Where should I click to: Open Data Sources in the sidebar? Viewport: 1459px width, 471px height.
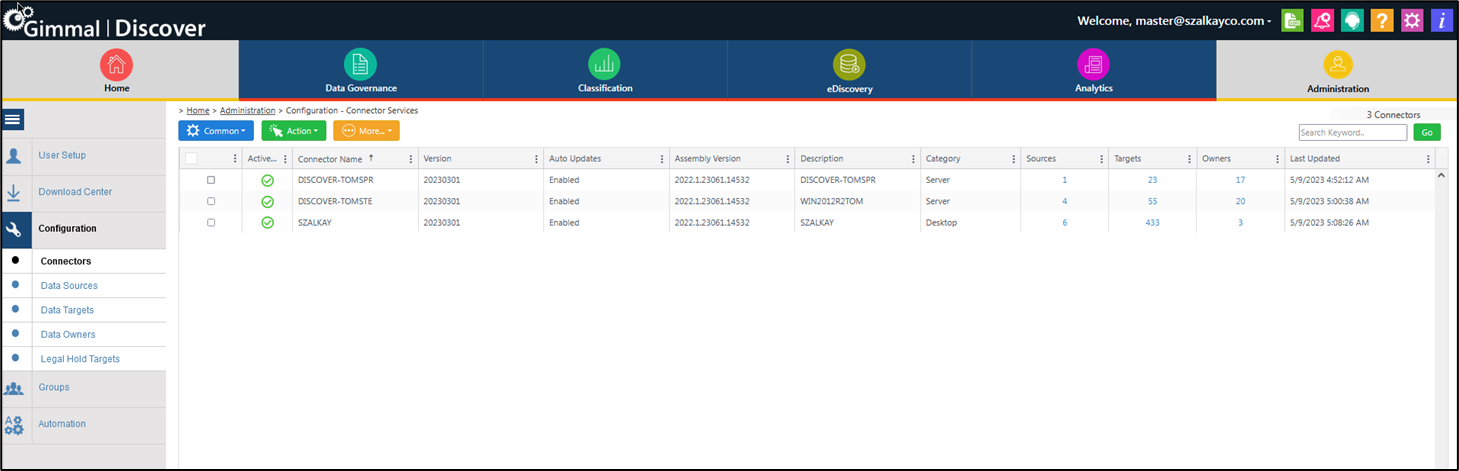pos(69,286)
